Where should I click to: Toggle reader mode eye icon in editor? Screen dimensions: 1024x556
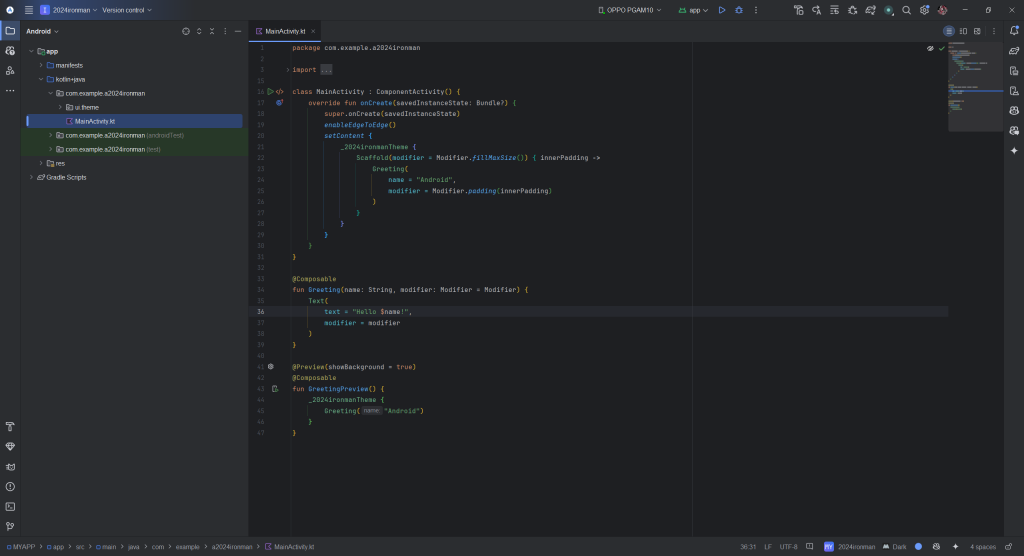pyautogui.click(x=930, y=48)
